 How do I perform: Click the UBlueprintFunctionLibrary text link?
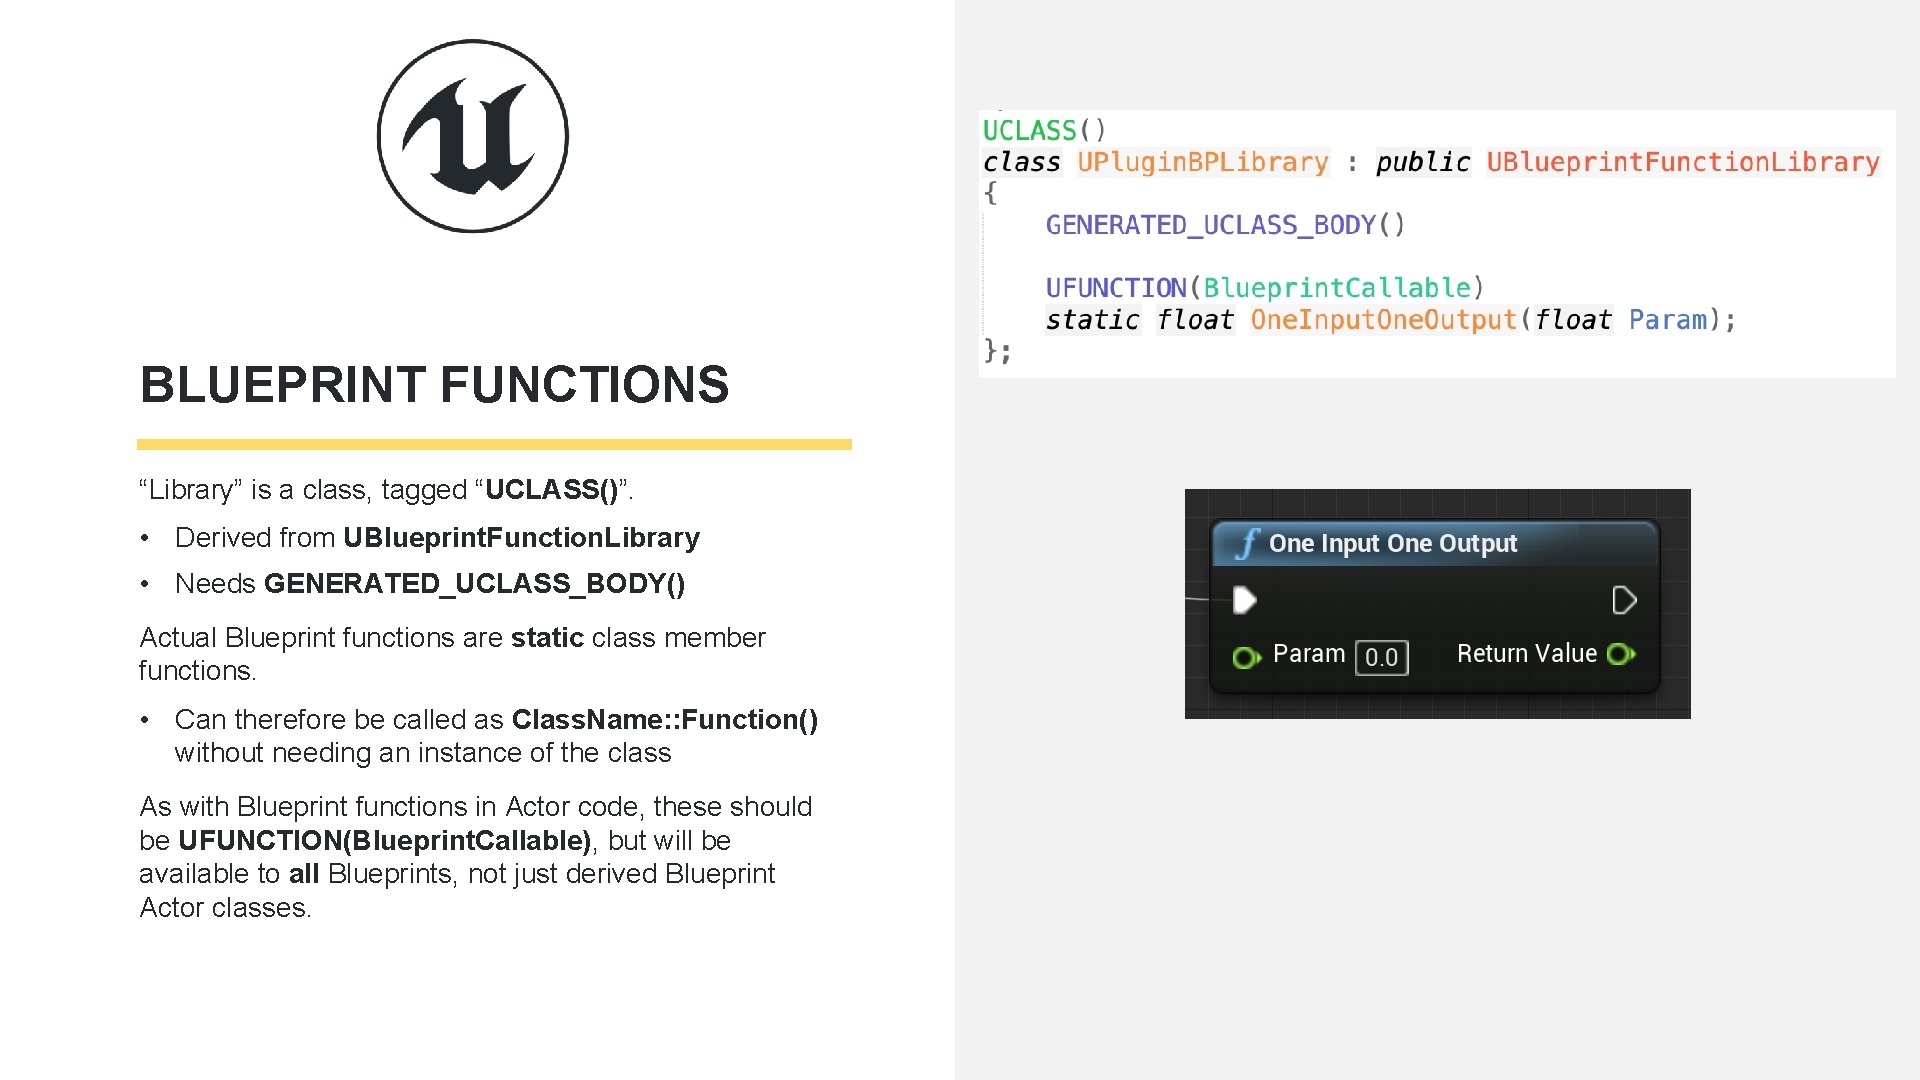pos(1683,162)
